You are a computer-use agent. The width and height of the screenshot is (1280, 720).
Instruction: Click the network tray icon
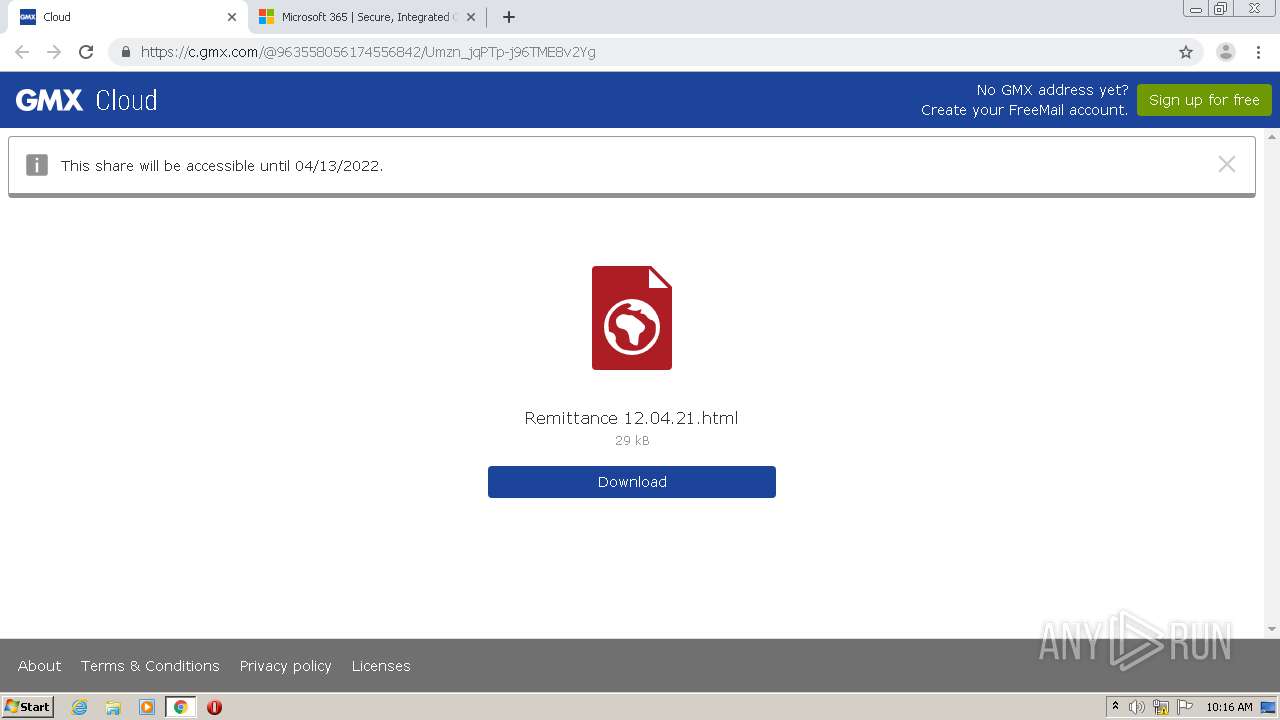pyautogui.click(x=1161, y=707)
